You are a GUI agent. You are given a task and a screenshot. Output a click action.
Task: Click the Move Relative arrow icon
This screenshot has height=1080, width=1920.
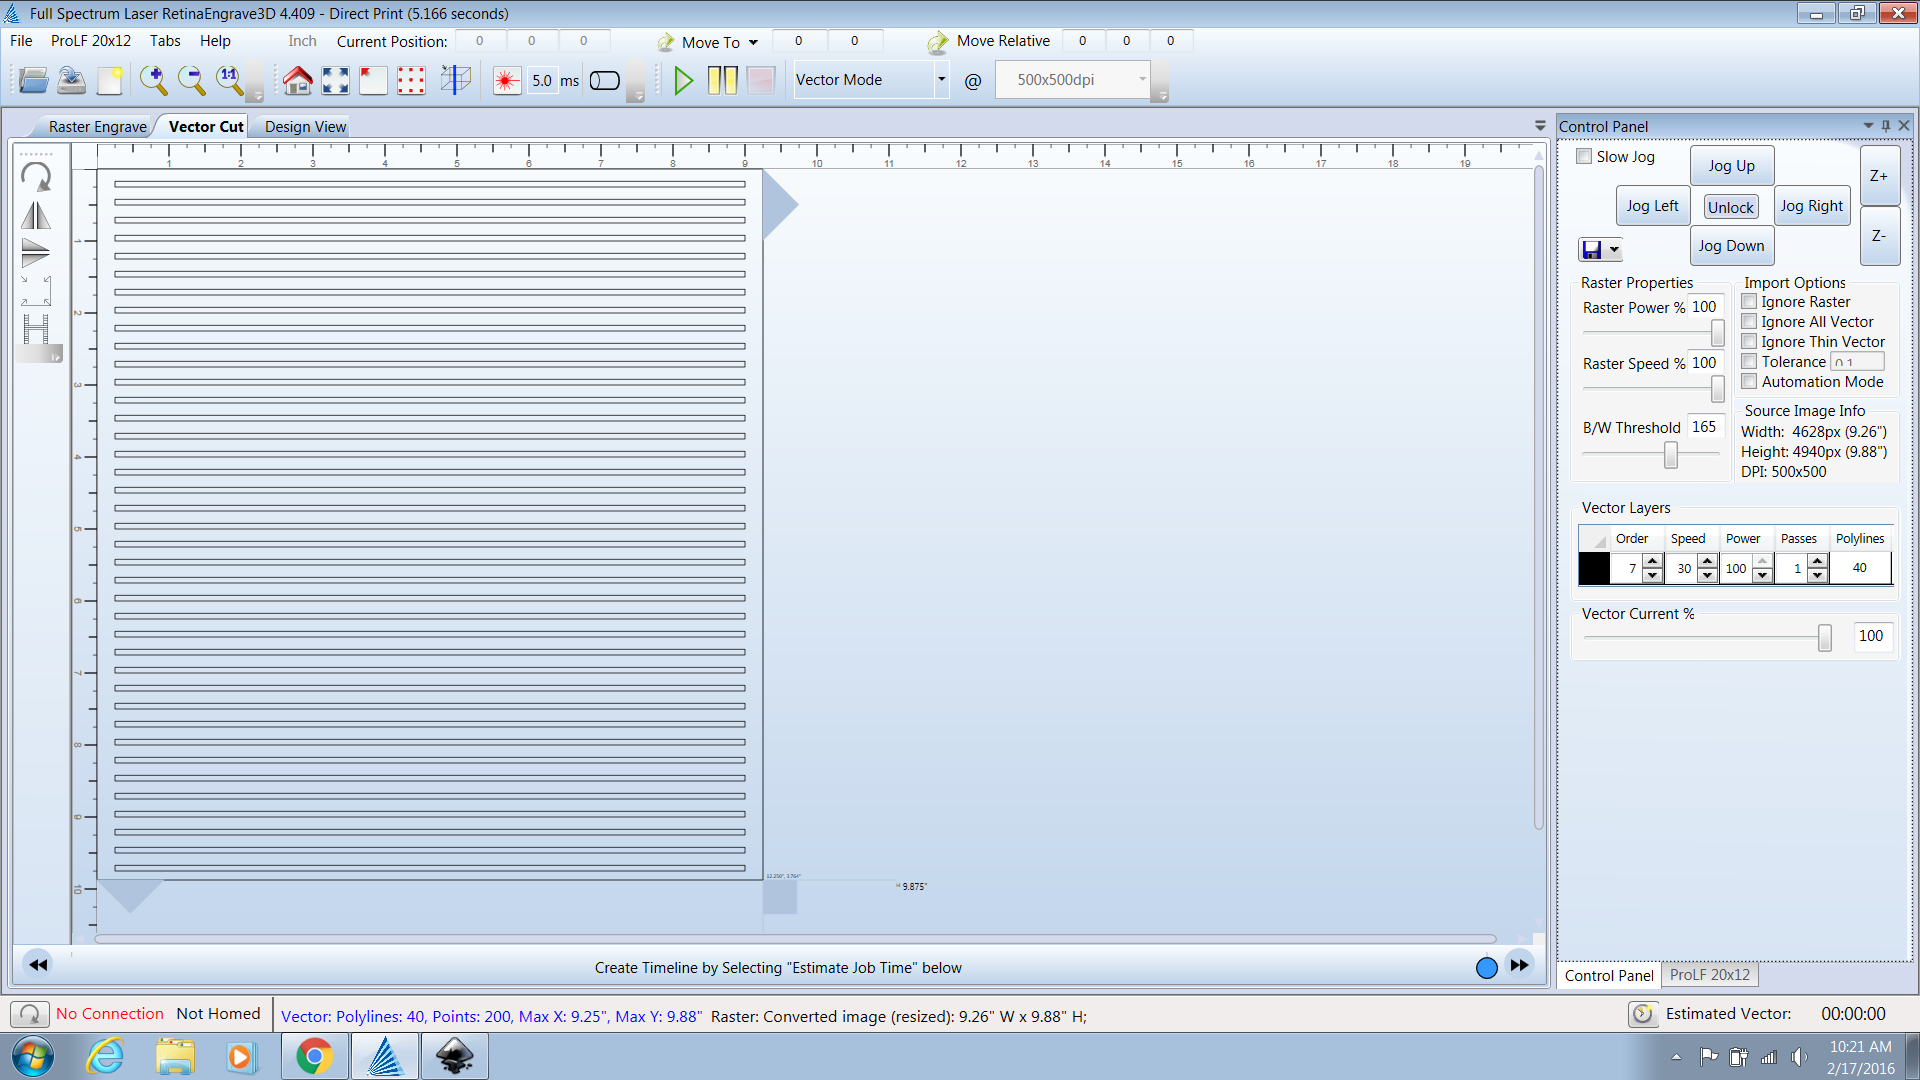point(937,42)
